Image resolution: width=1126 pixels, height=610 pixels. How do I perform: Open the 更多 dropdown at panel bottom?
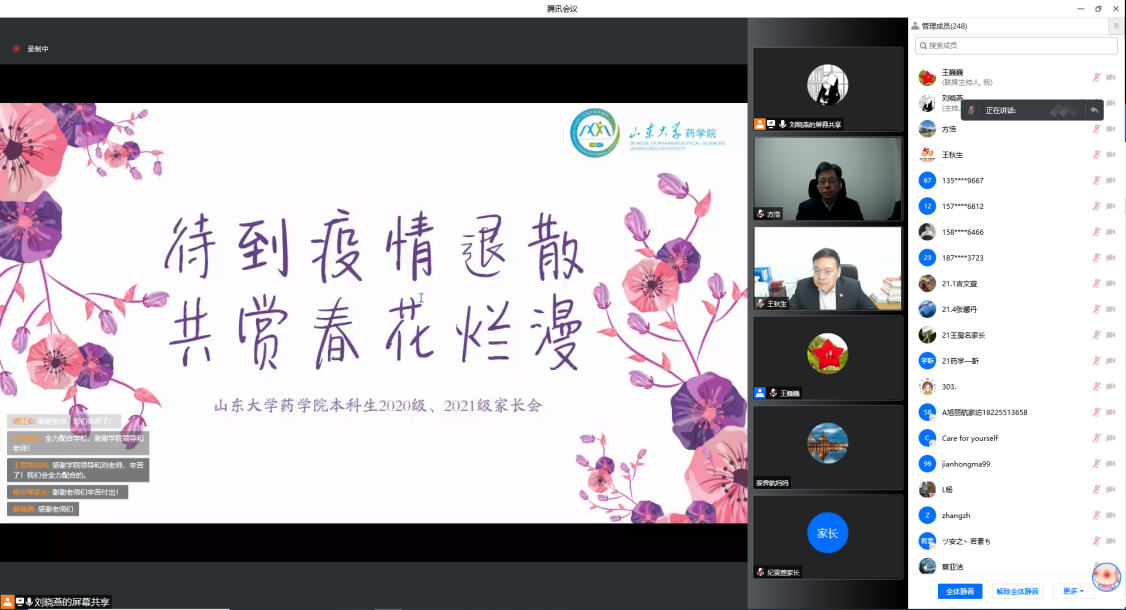[1074, 591]
